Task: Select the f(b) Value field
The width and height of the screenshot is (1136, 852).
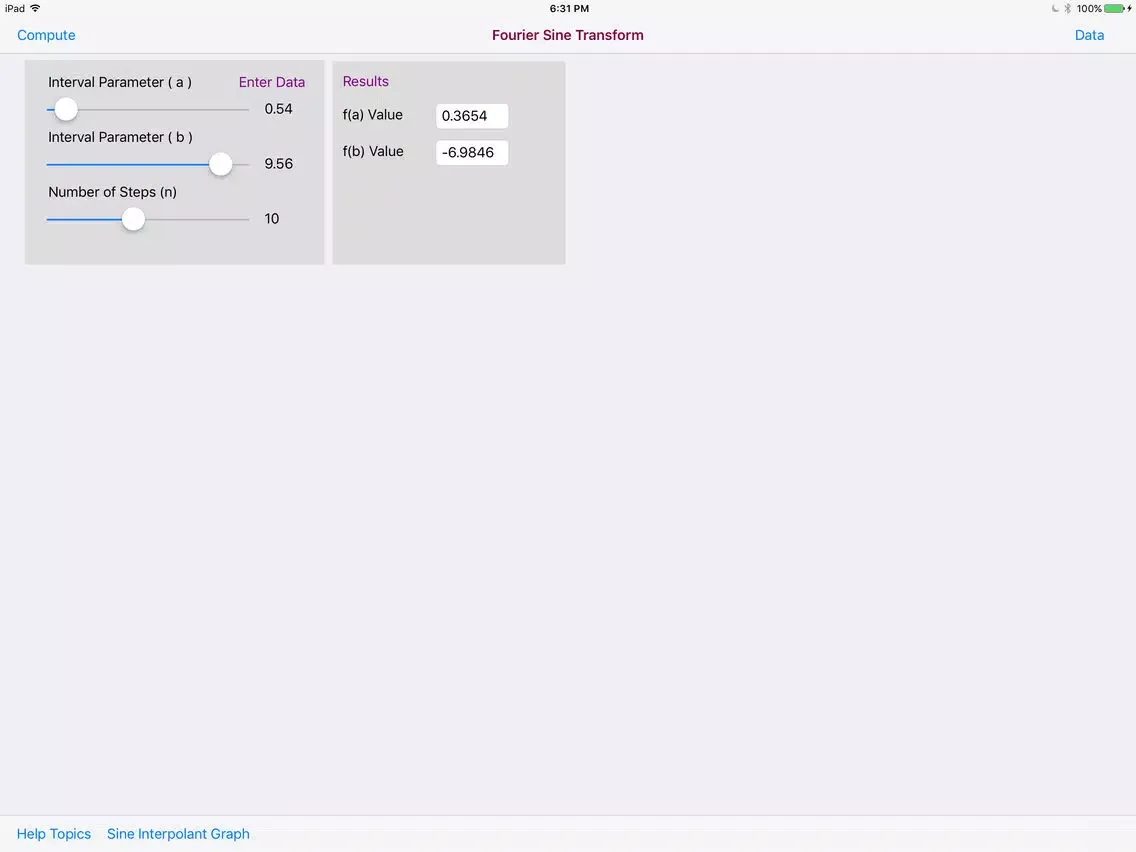Action: click(472, 152)
